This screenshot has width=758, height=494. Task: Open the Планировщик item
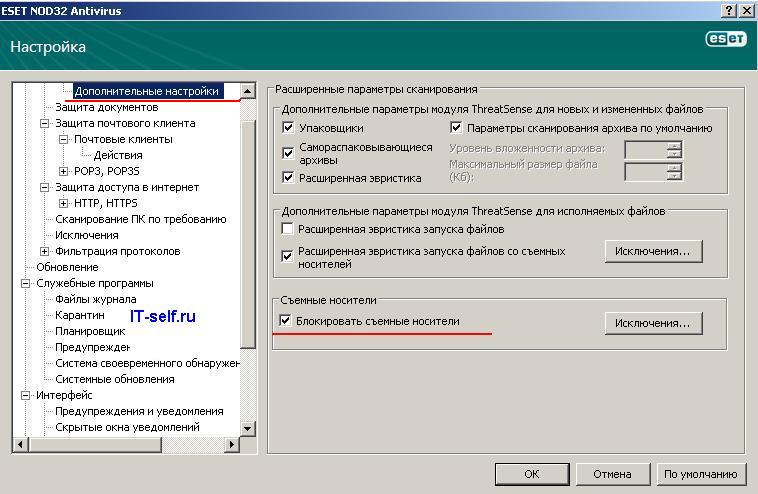pyautogui.click(x=90, y=331)
